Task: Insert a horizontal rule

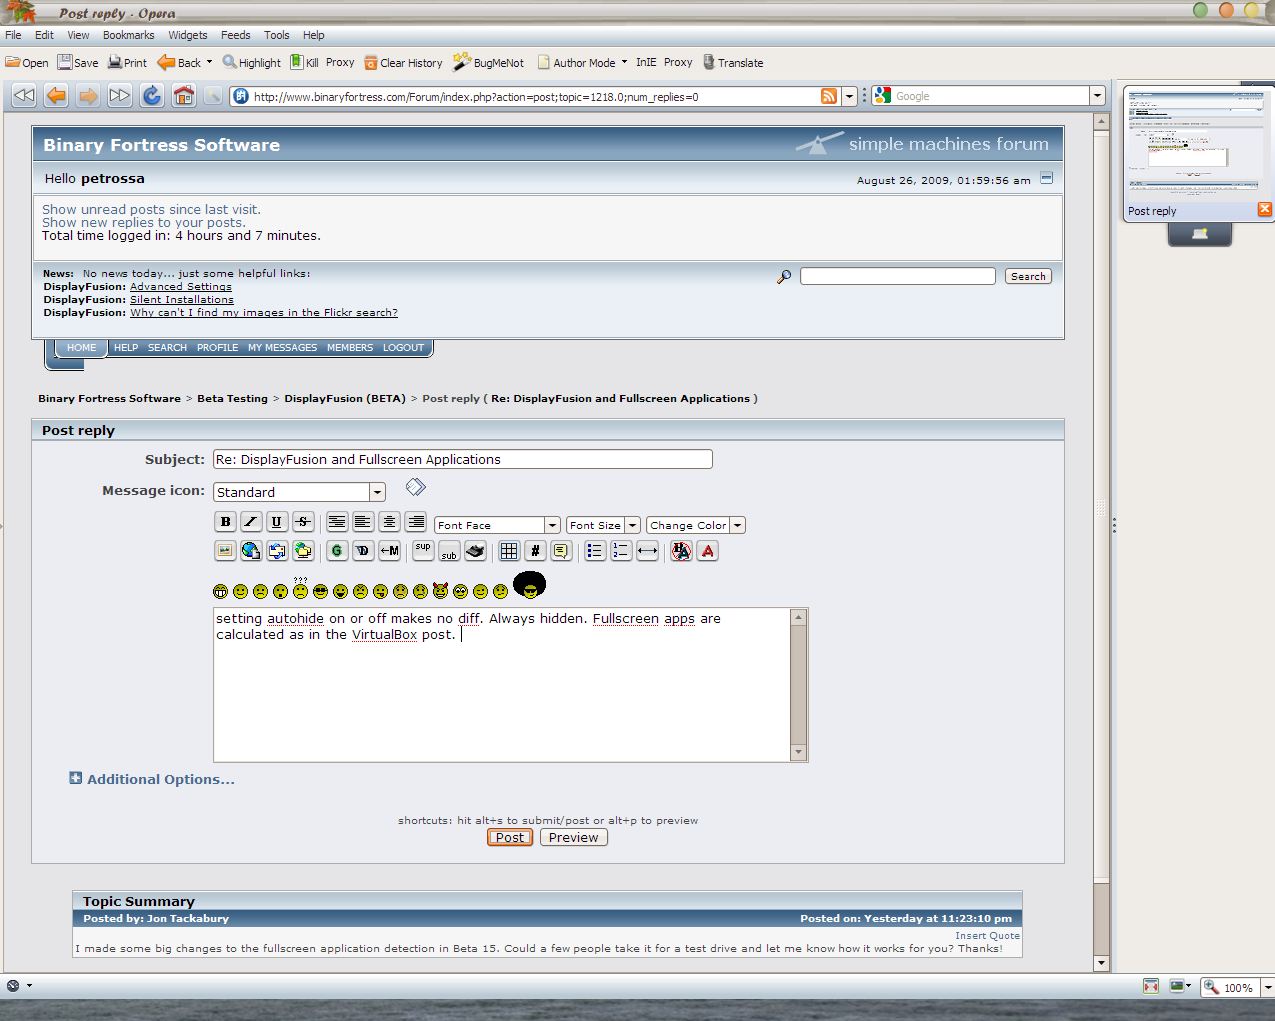Action: (647, 550)
